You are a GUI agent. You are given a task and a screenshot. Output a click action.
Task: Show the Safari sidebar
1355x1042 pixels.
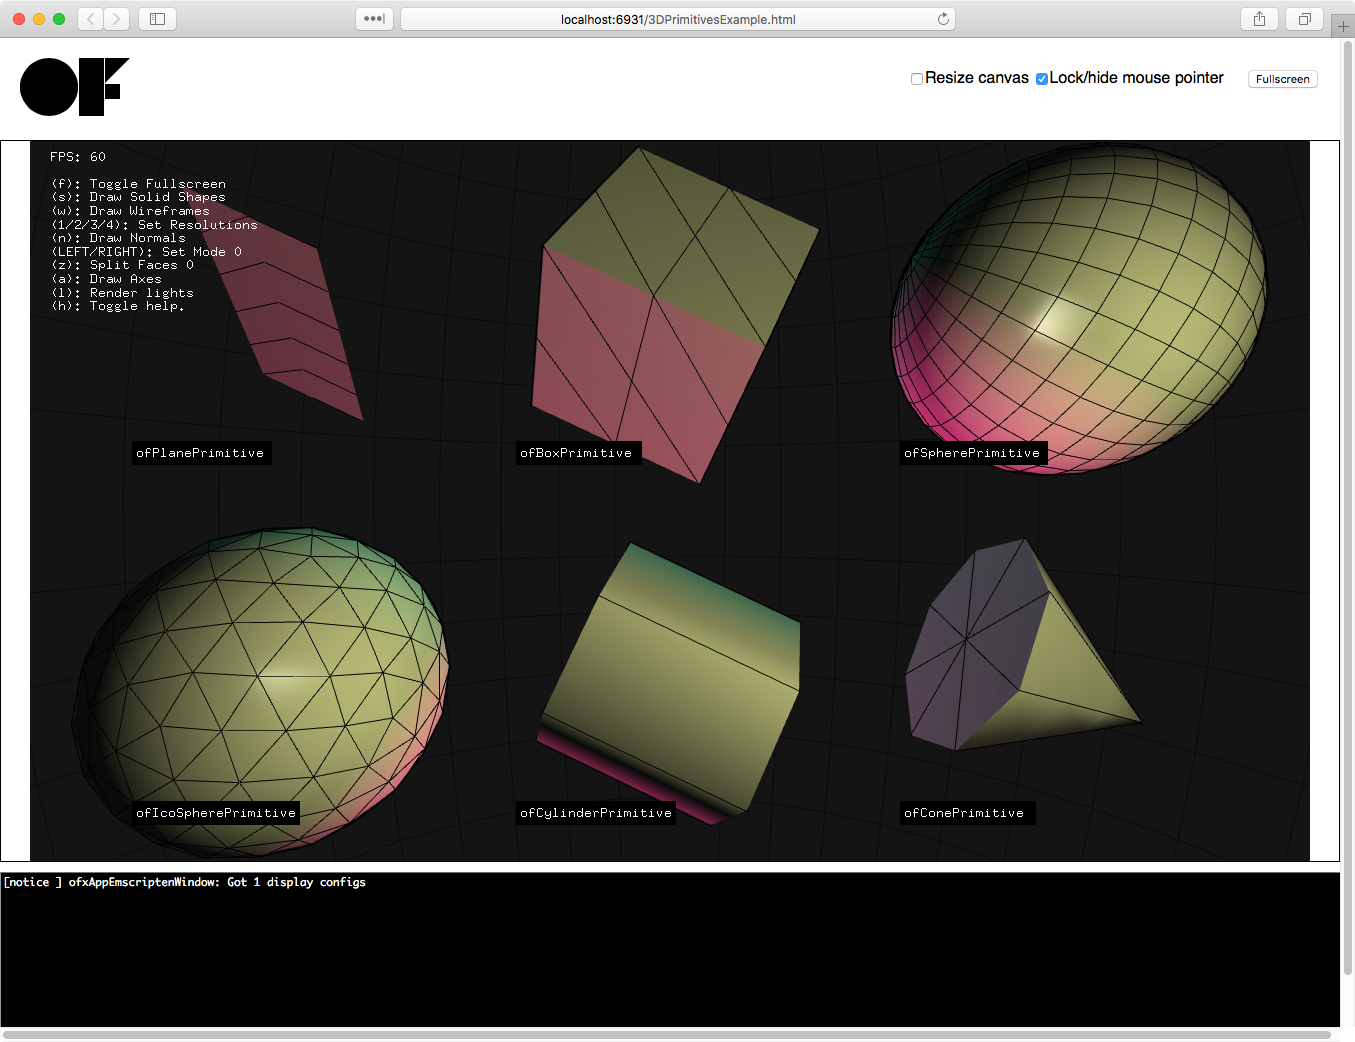[157, 19]
